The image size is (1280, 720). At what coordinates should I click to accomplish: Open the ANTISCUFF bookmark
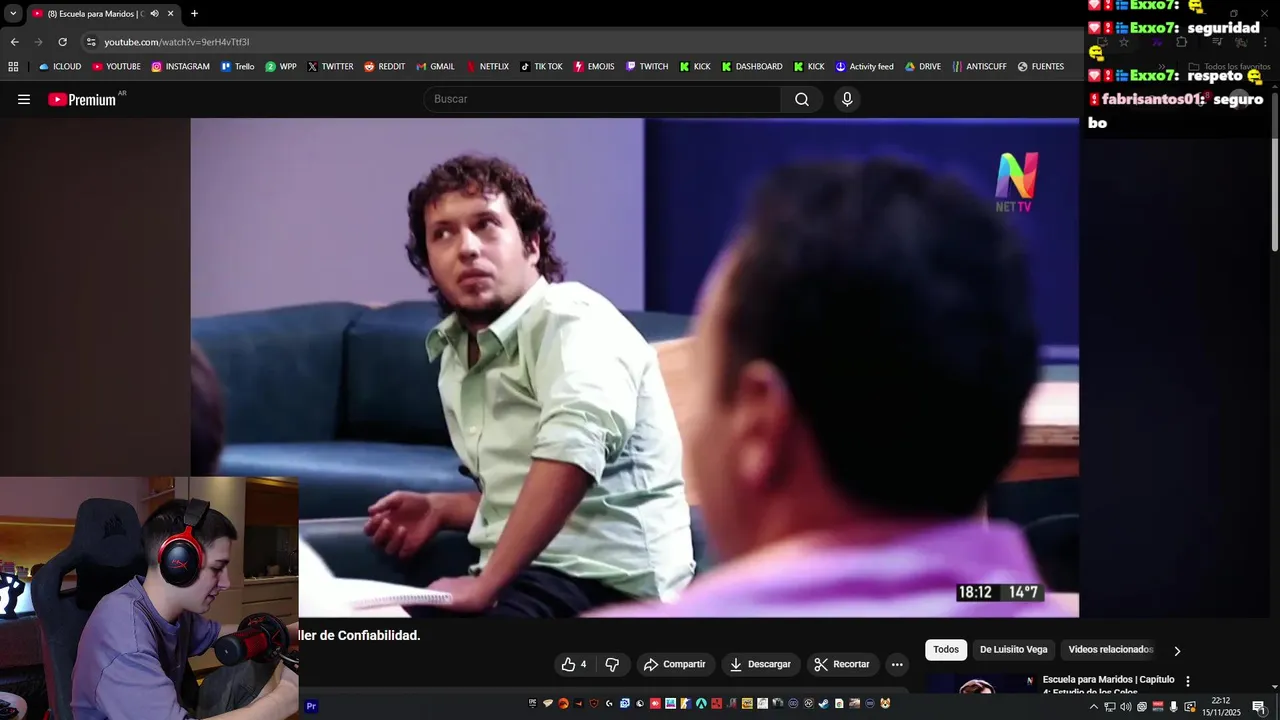979,67
